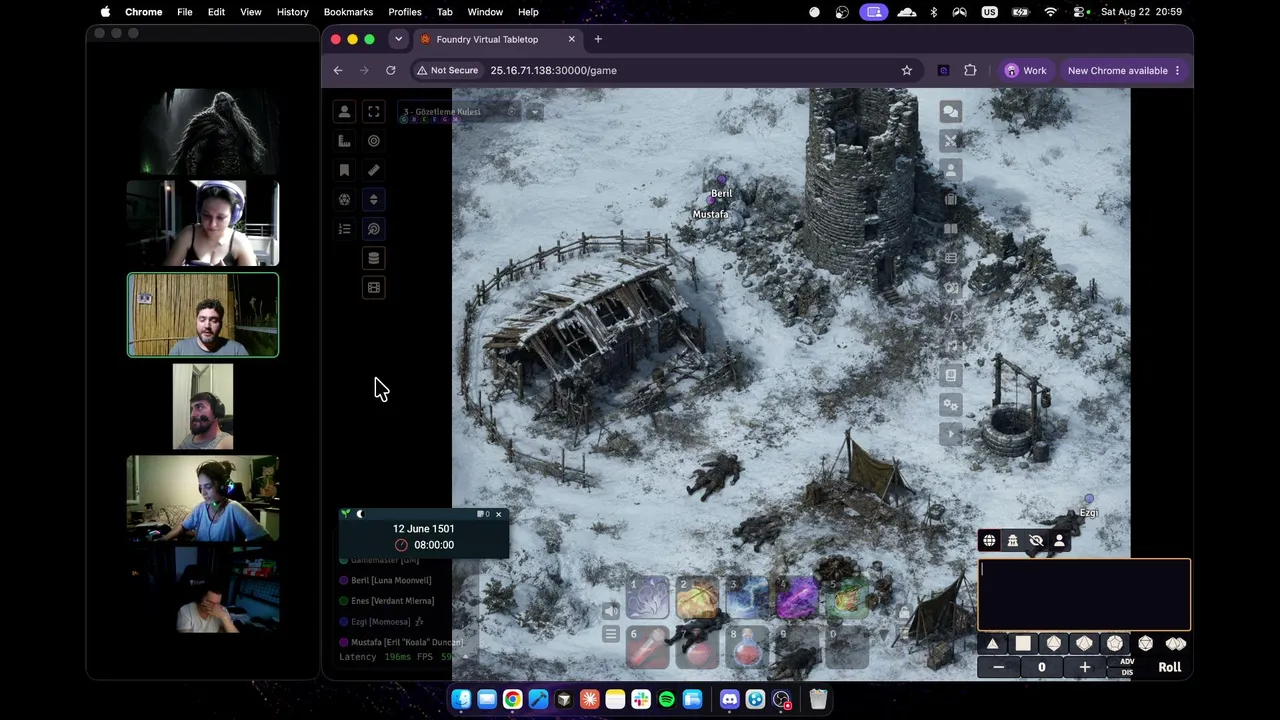Select the Gözetleme Kulesi scene tab
The height and width of the screenshot is (720, 1280).
point(458,112)
